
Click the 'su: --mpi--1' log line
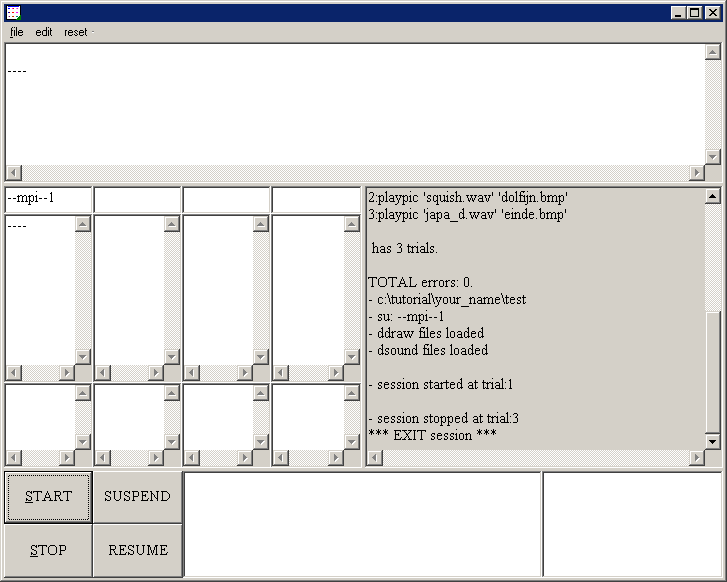pos(406,317)
